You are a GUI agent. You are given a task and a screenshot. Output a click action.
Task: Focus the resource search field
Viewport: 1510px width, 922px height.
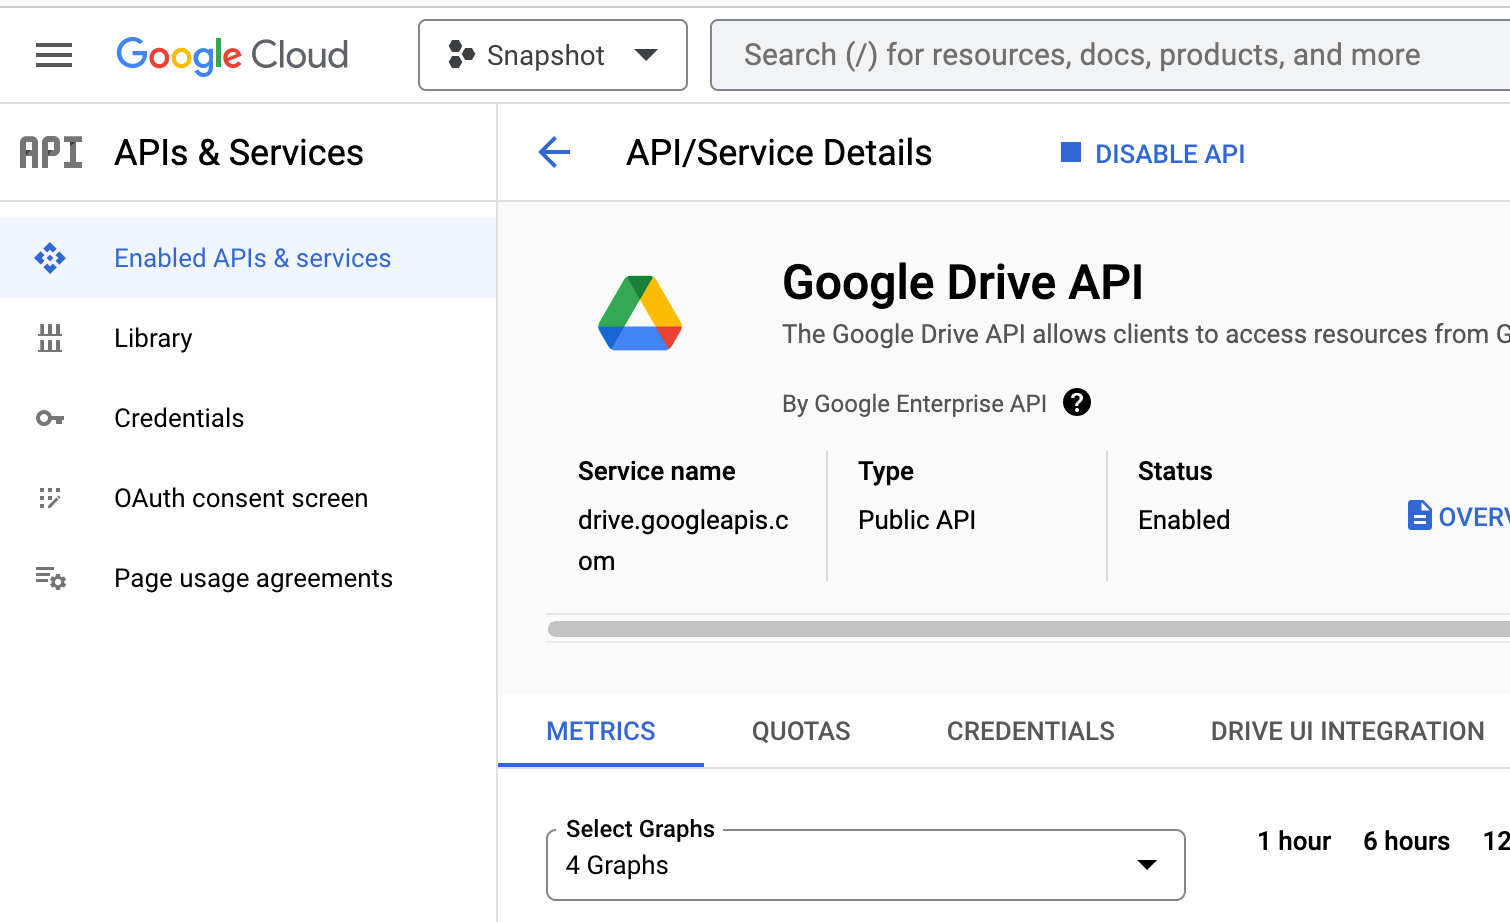pos(1110,55)
